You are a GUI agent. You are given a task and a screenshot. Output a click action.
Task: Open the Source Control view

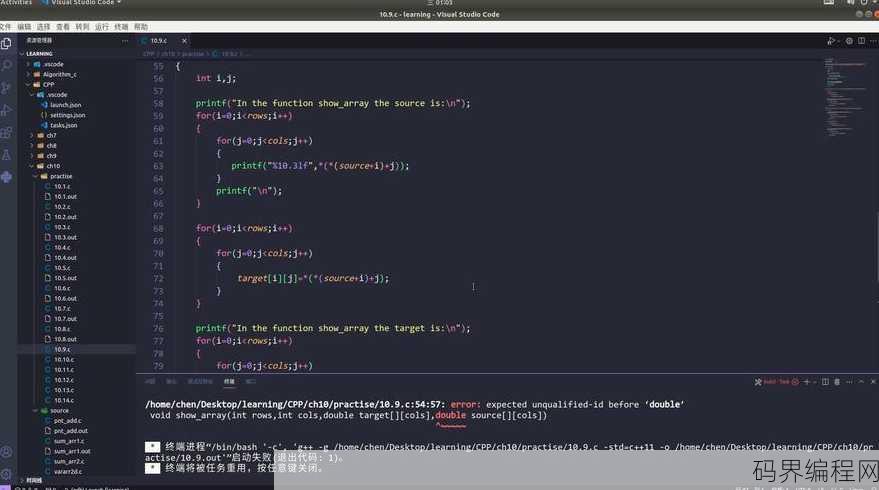pos(6,88)
